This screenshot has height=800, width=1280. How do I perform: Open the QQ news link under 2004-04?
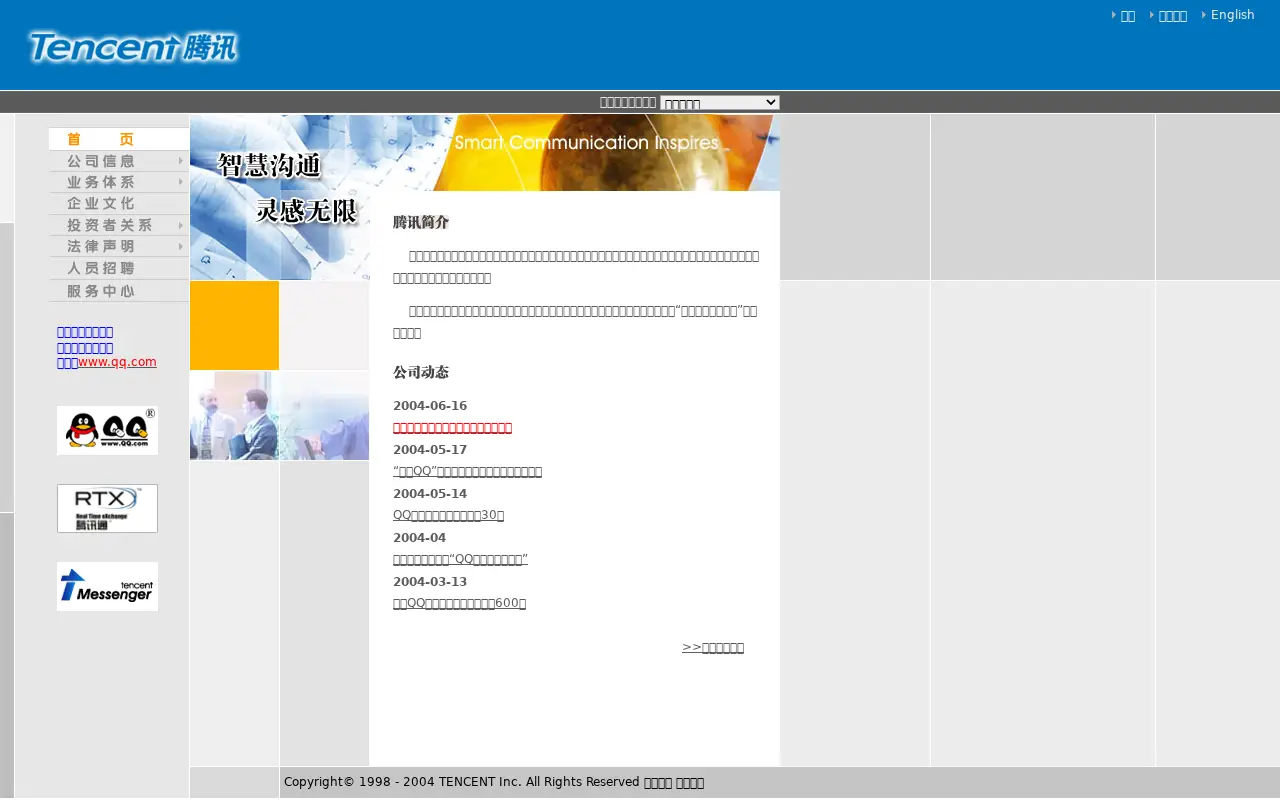[x=460, y=560]
